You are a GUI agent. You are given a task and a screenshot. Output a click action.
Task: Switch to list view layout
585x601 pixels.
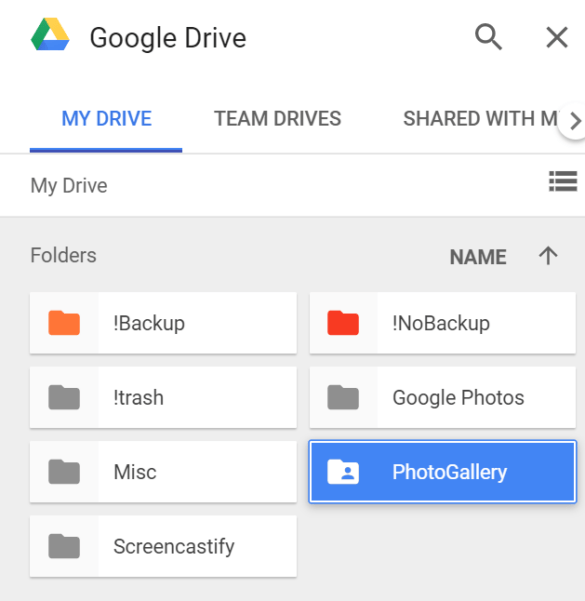tap(563, 181)
